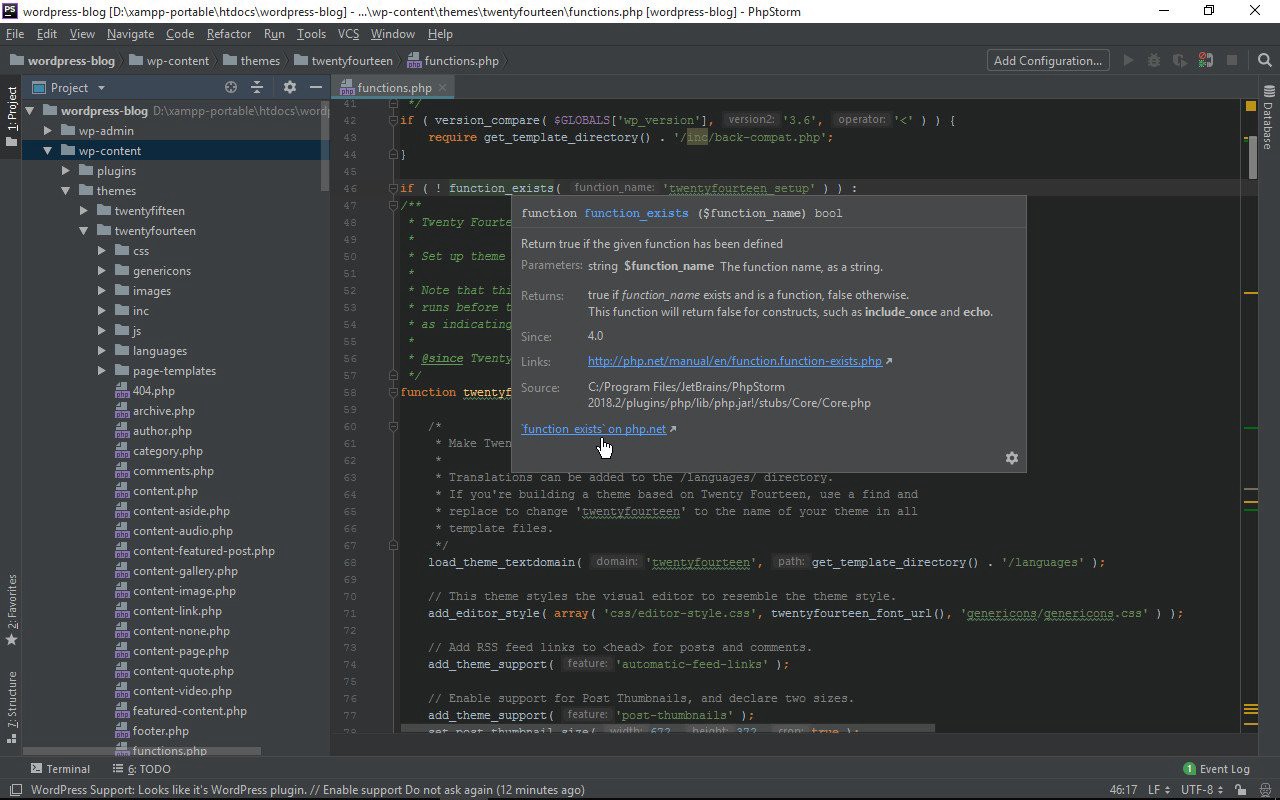Click the Collapse All icon in Project panel
1280x800 pixels.
pos(257,88)
